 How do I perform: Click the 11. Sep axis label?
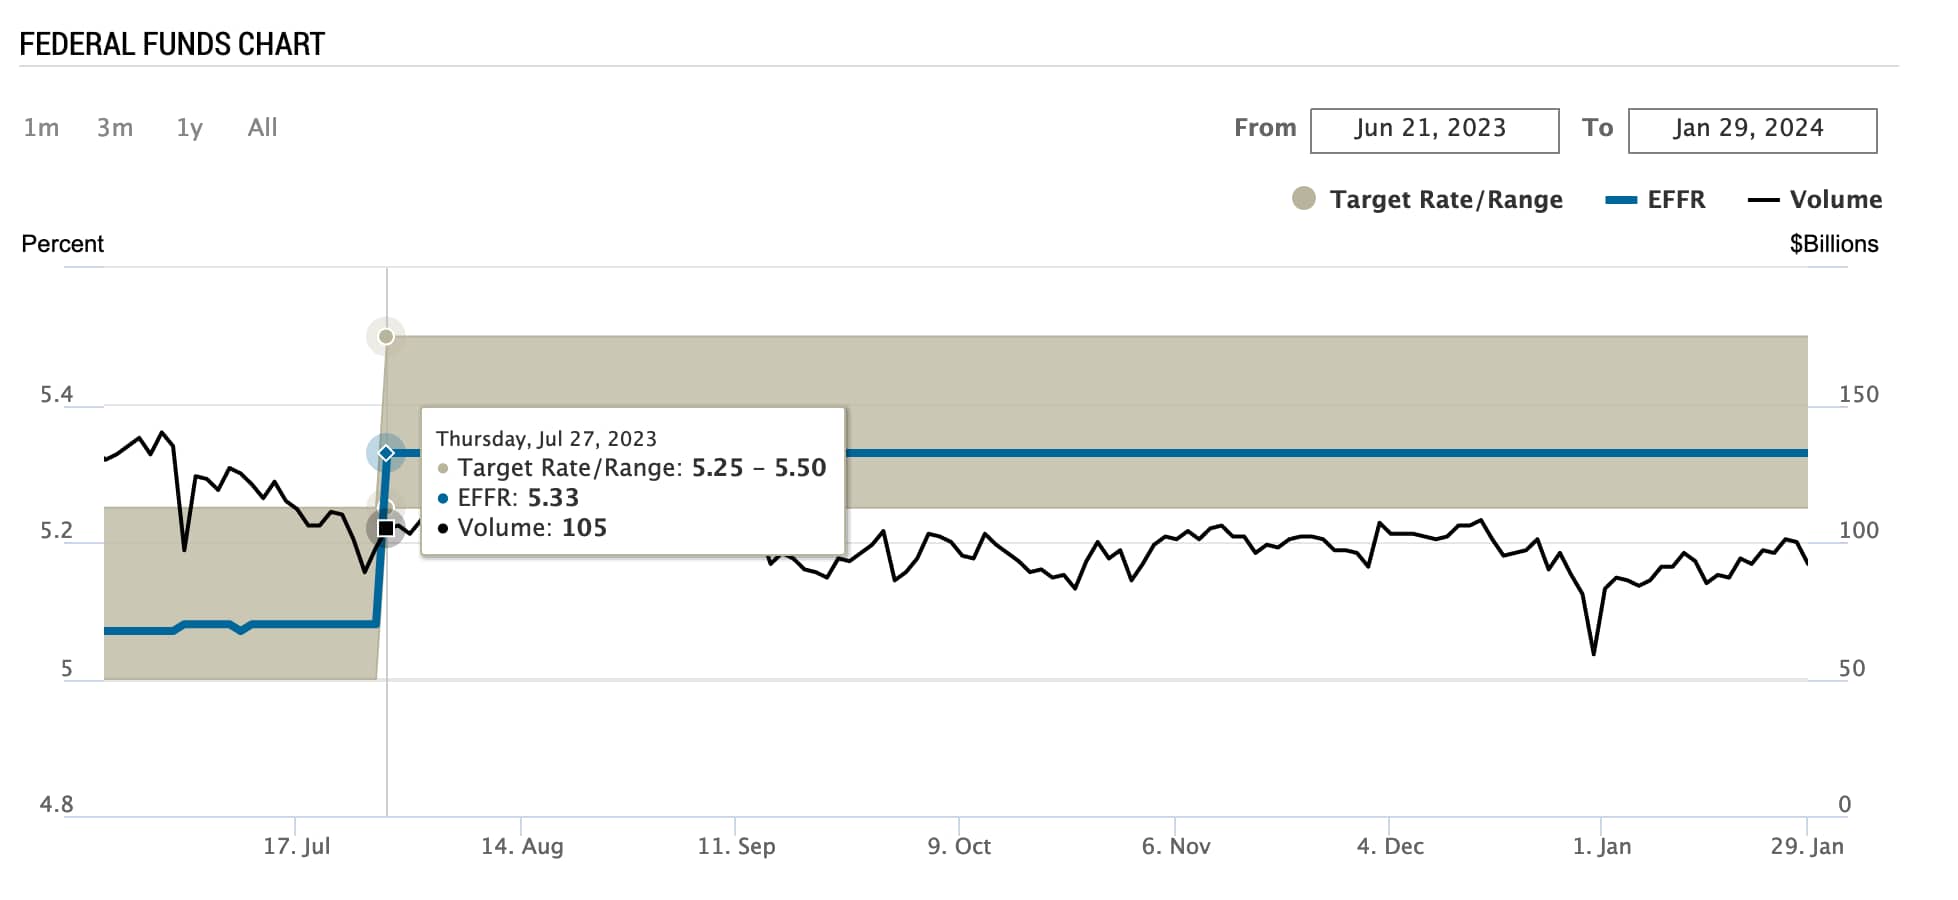(736, 846)
